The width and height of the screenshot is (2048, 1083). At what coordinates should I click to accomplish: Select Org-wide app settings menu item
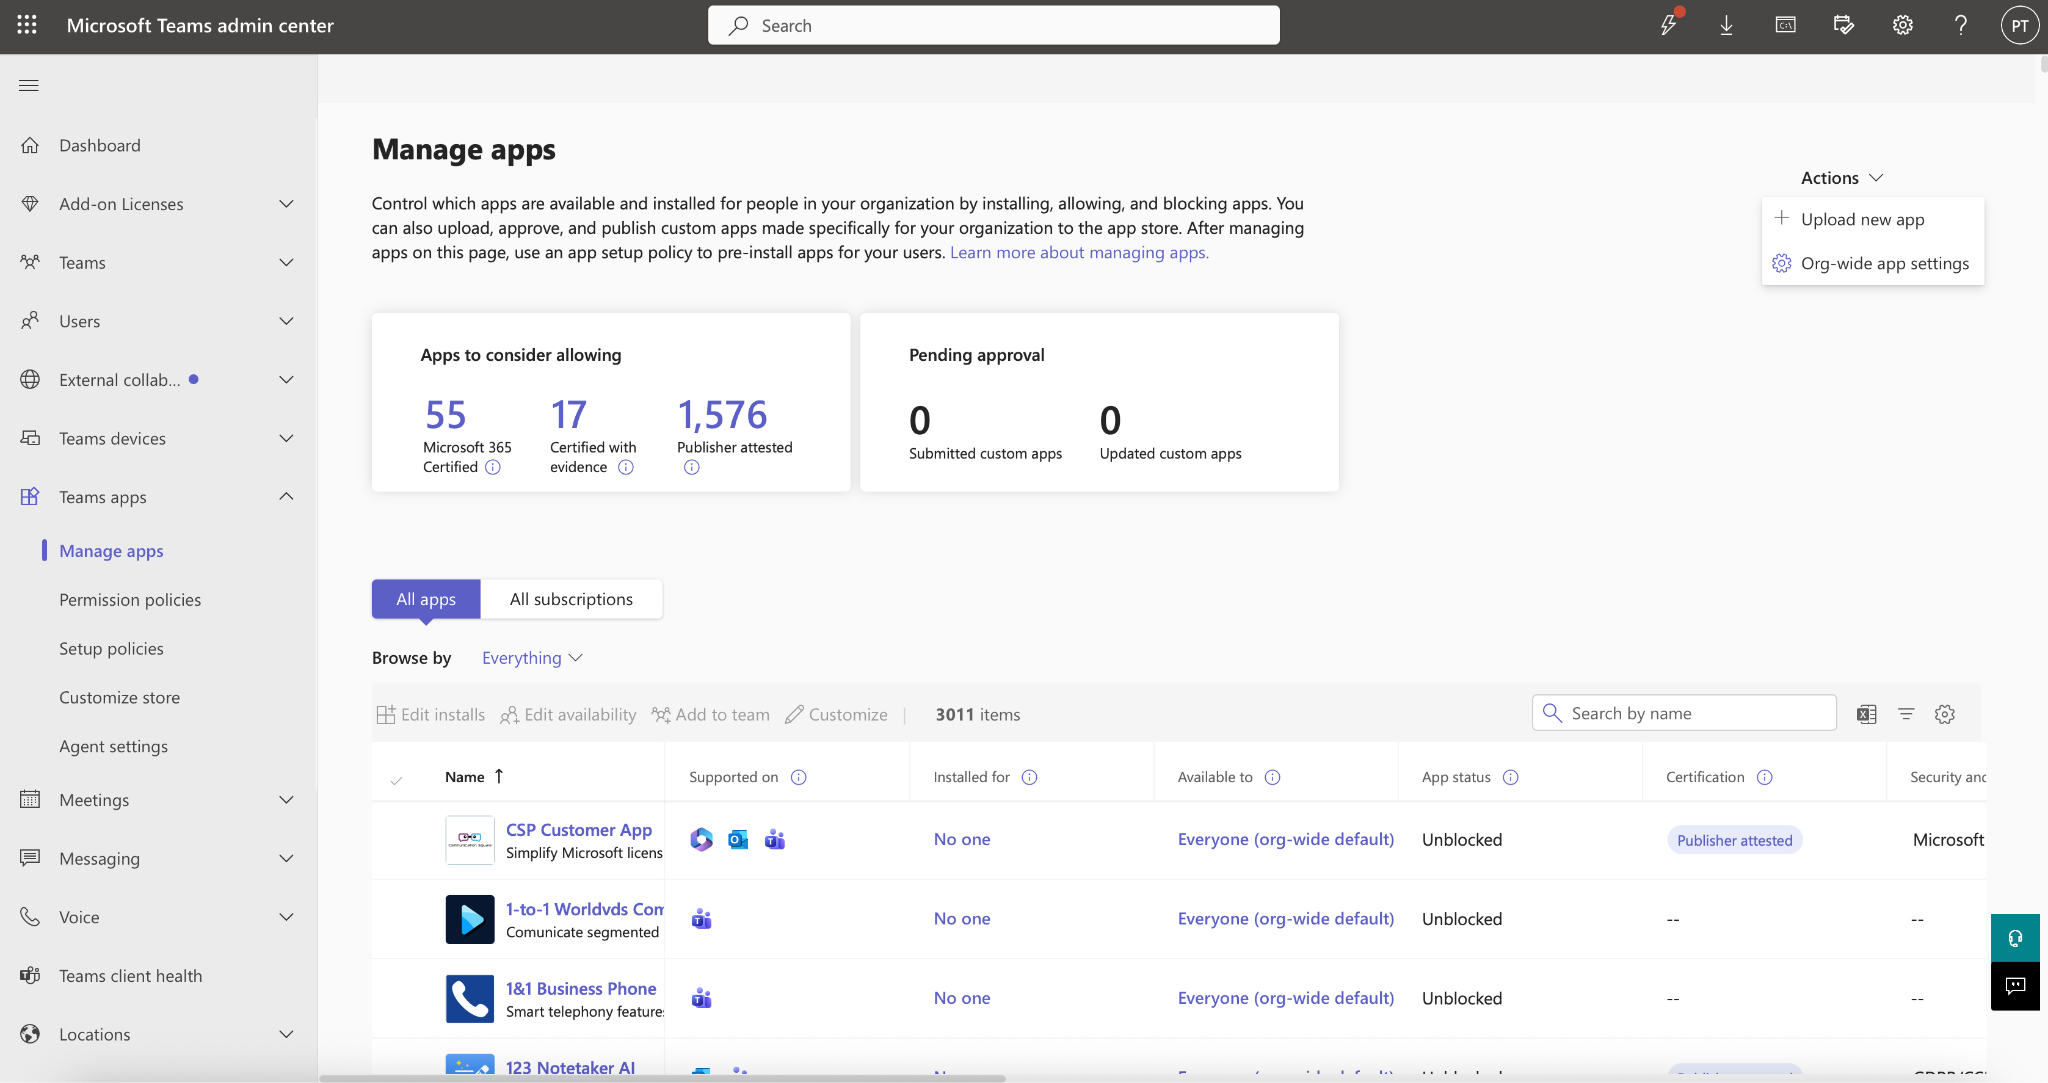pos(1872,263)
